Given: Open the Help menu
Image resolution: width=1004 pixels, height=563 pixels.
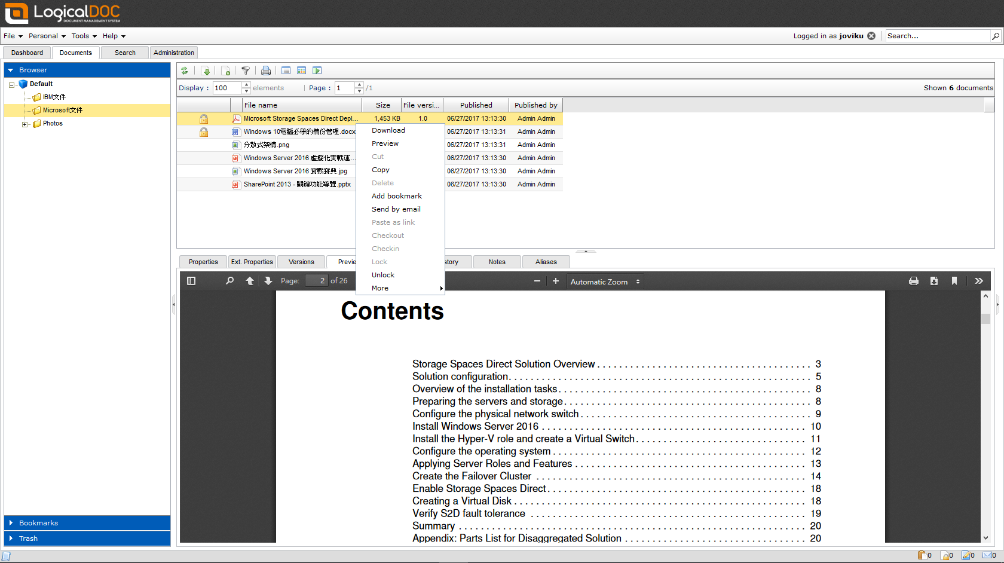Looking at the screenshot, I should click(114, 36).
